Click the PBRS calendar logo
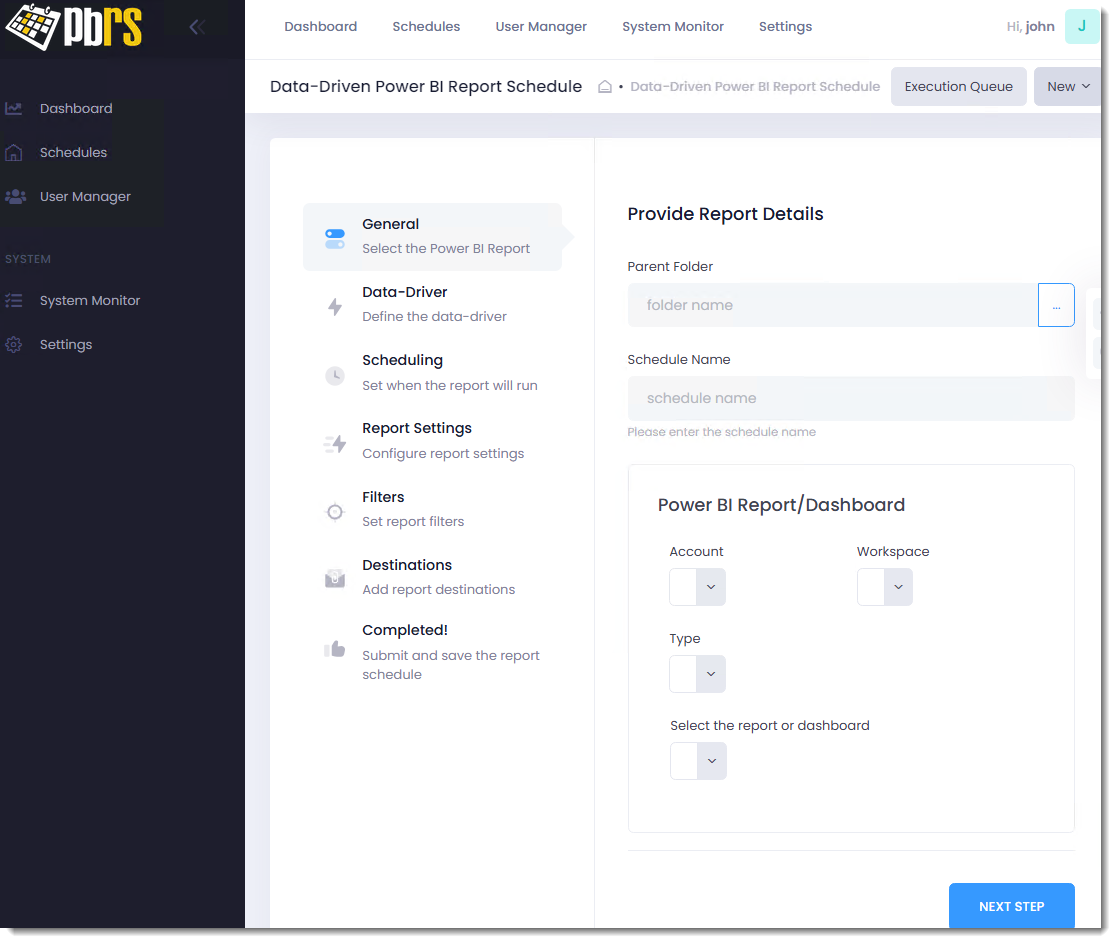Viewport: 1116px width, 943px height. [x=74, y=27]
